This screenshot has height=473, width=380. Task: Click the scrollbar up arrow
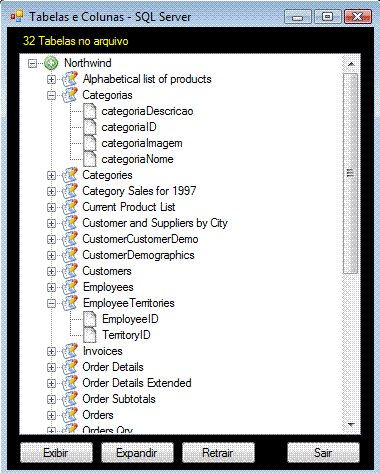click(351, 64)
